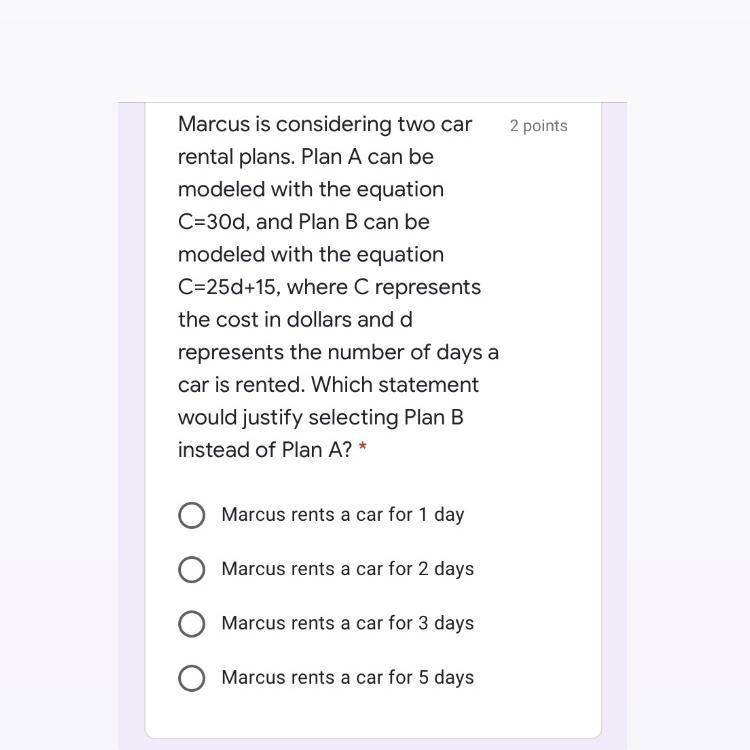
Task: Click the answer text mentioning 5 days
Action: 347,678
